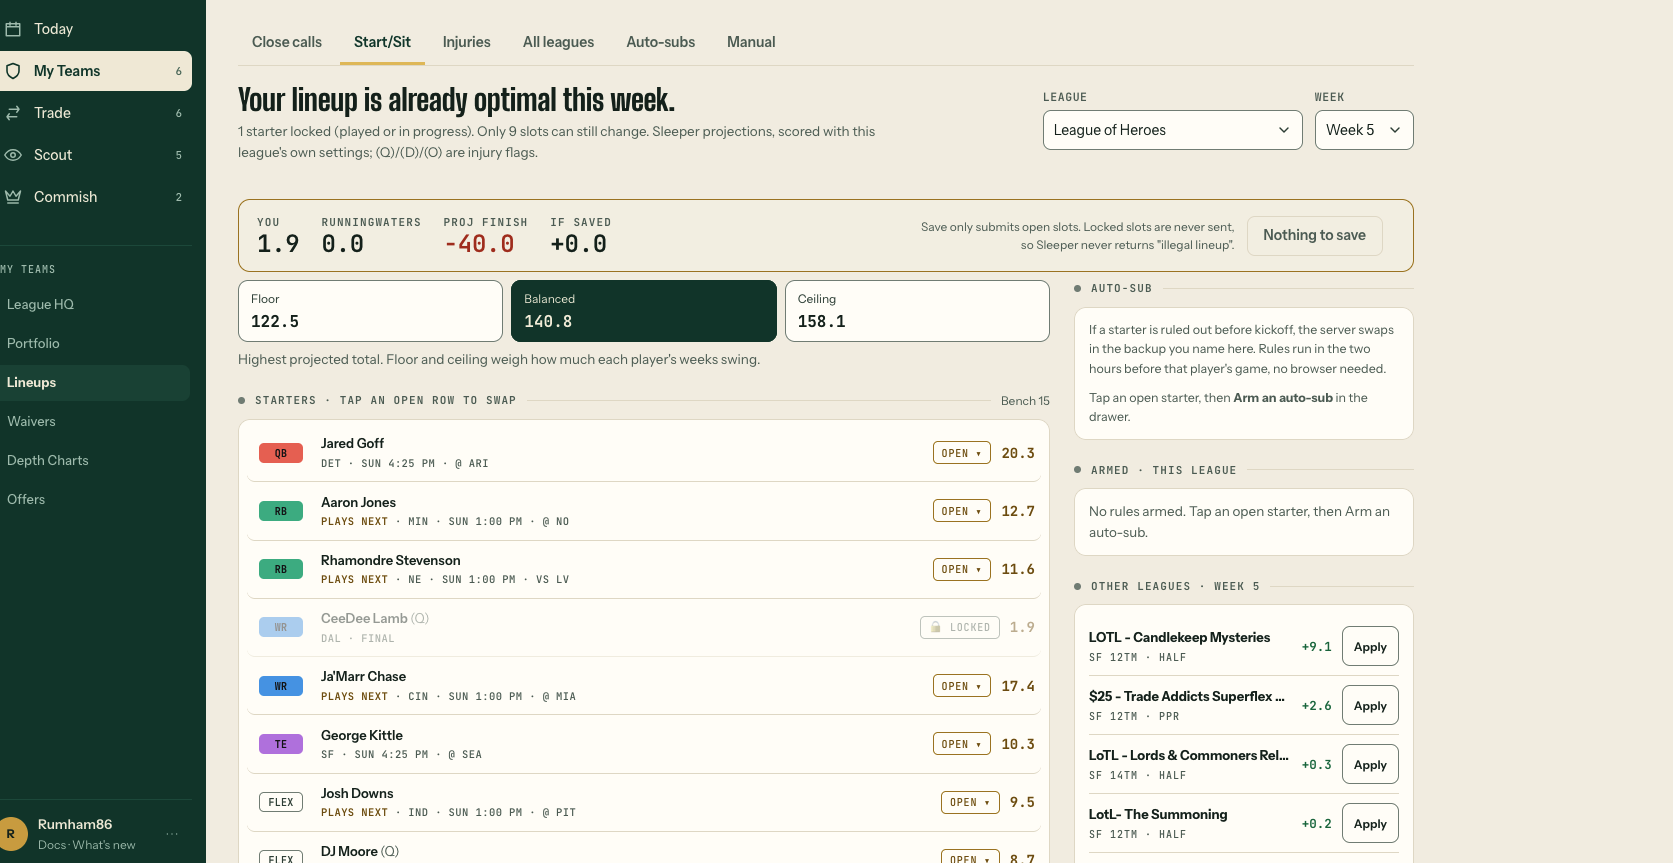
Task: Click the Commish crown icon
Action: click(x=13, y=197)
